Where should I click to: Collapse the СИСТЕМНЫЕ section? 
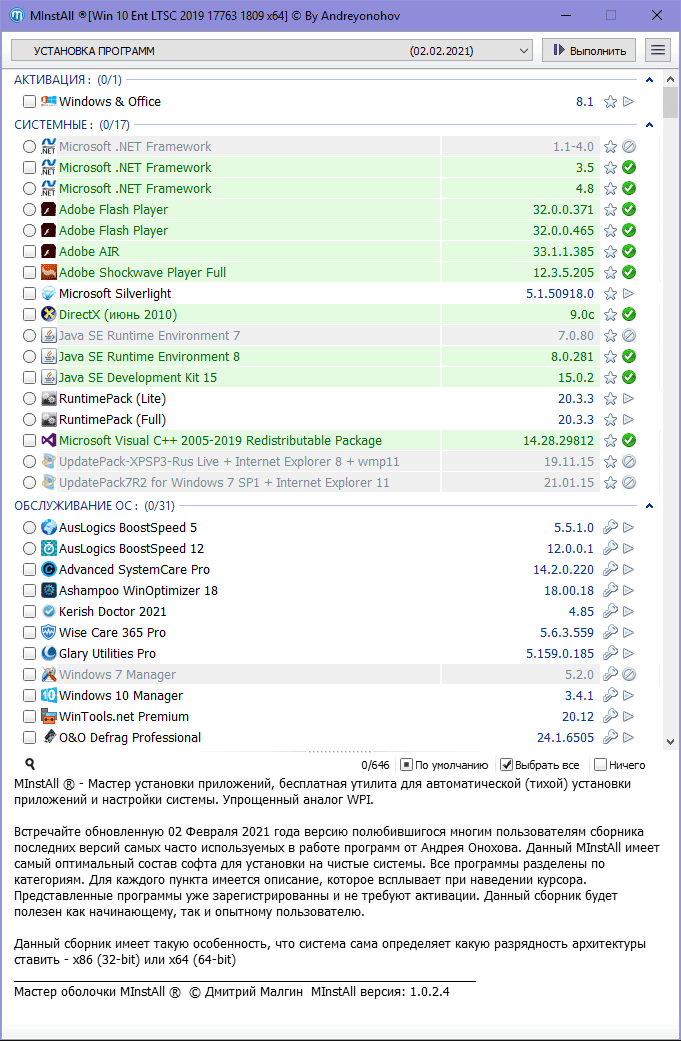[x=650, y=125]
